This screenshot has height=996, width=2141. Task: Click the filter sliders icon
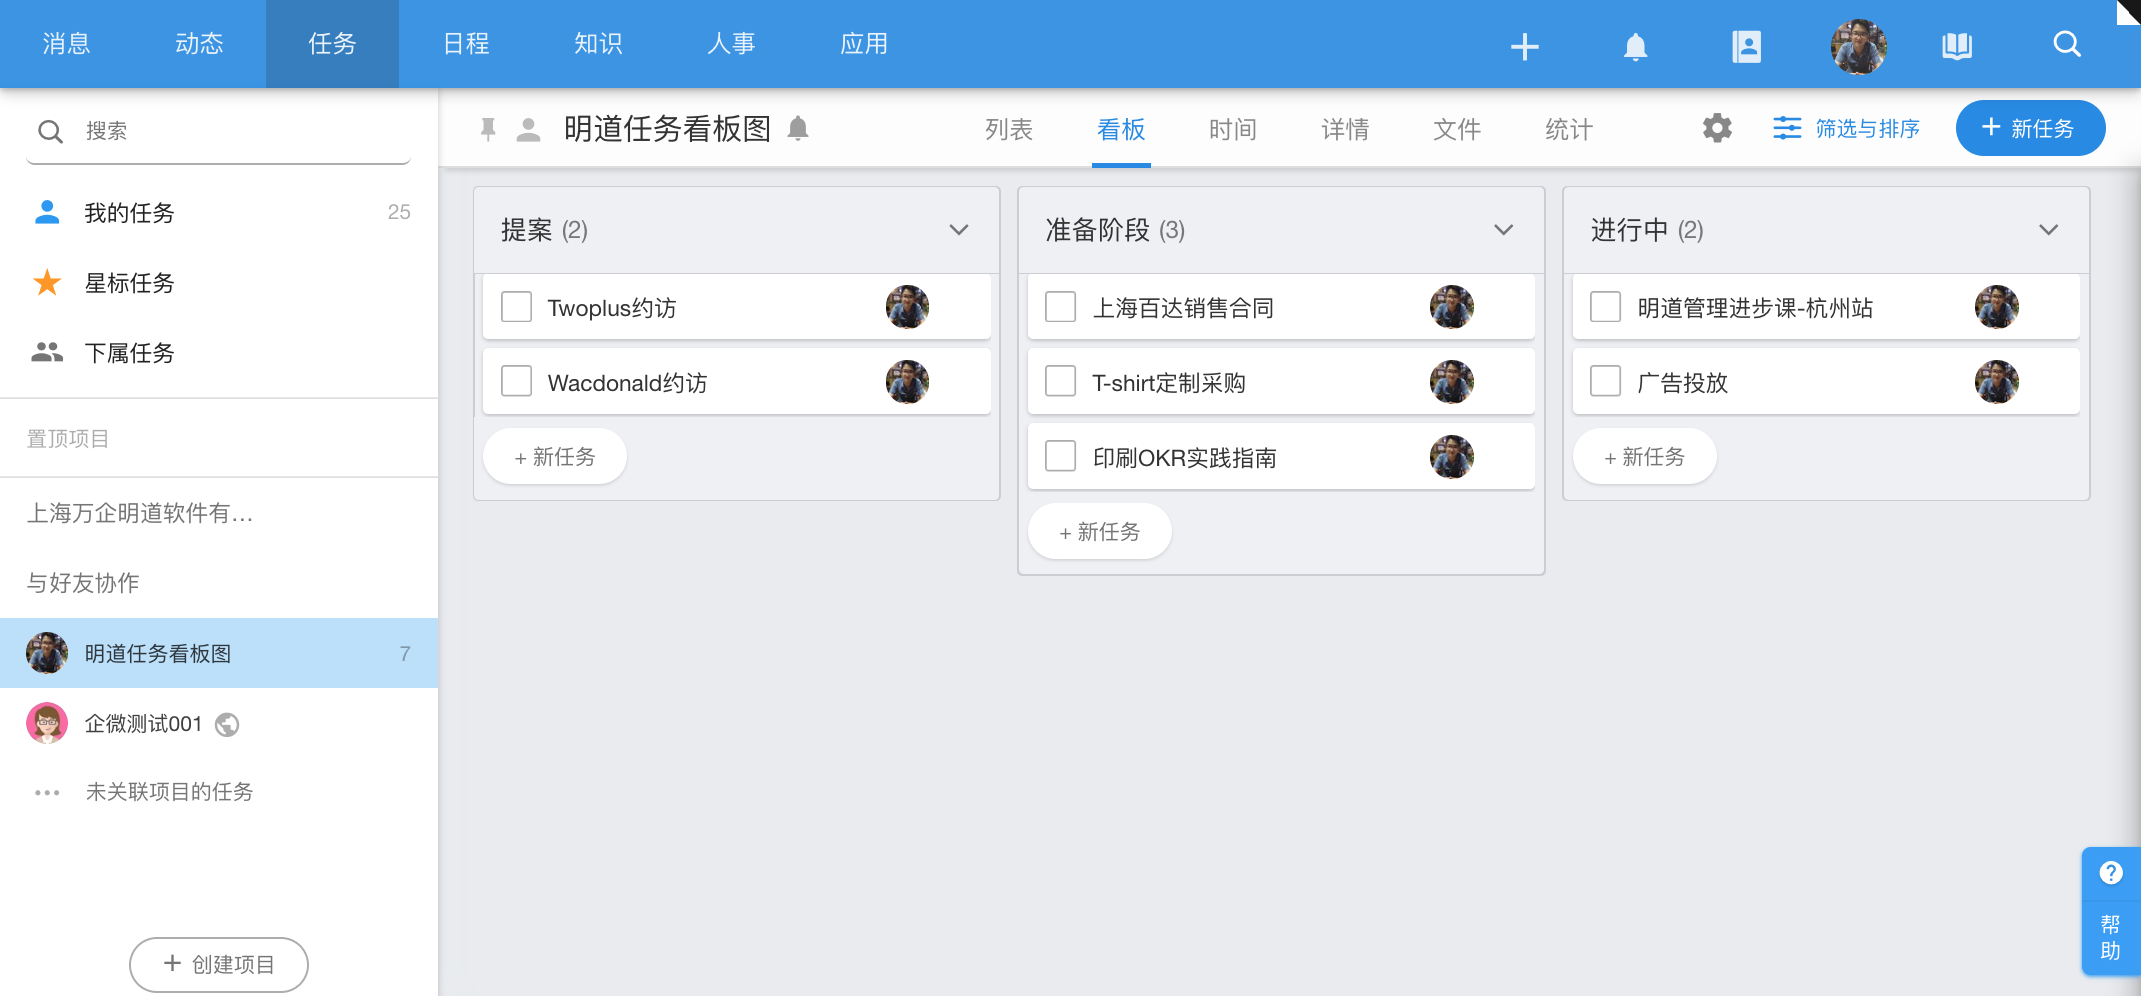[1786, 128]
